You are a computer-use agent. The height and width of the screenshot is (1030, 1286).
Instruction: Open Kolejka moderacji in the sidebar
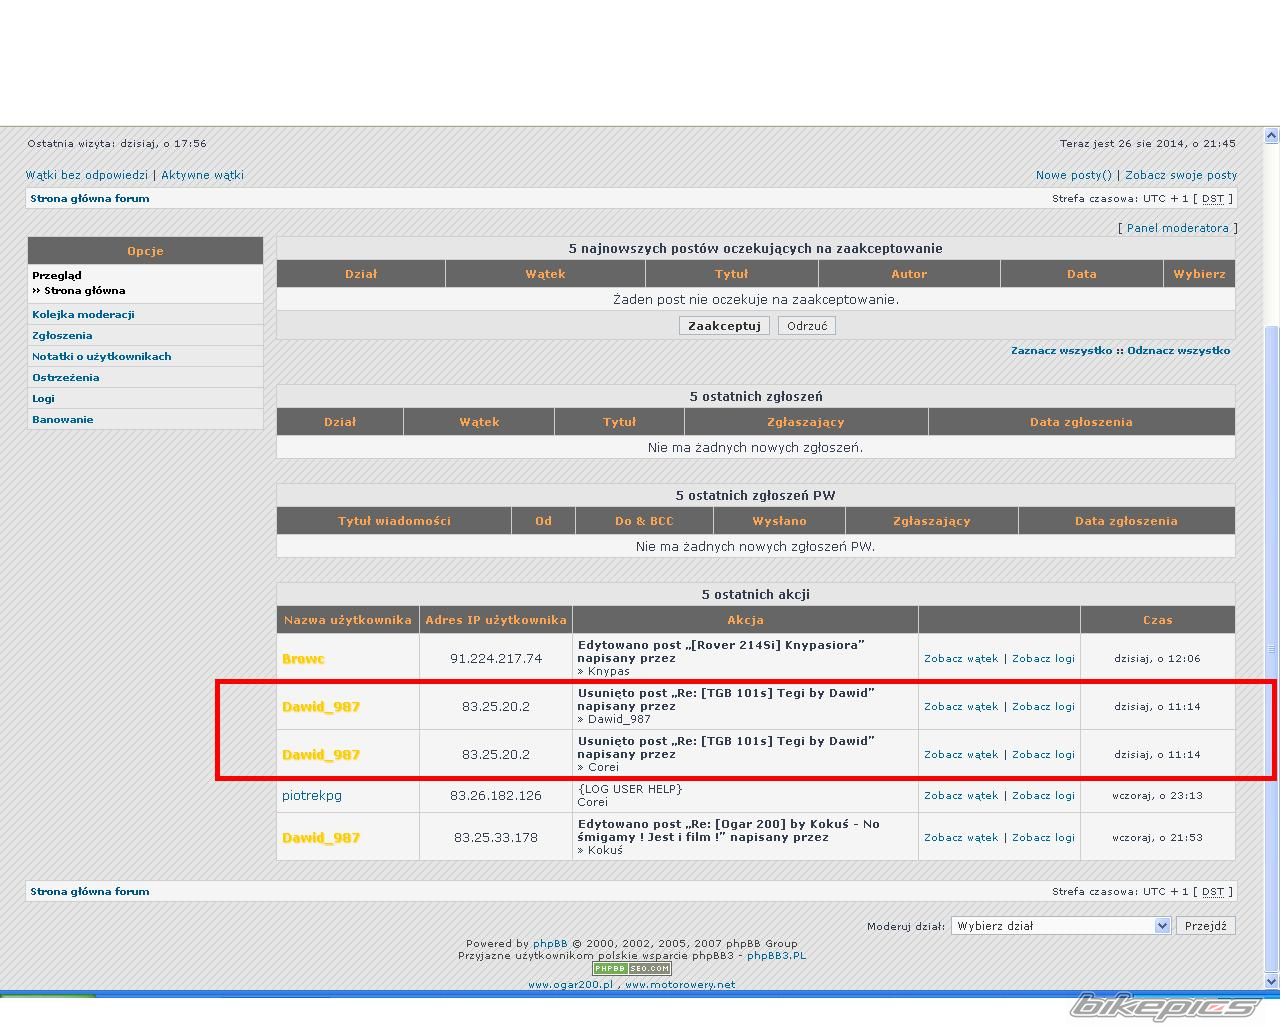pos(83,314)
